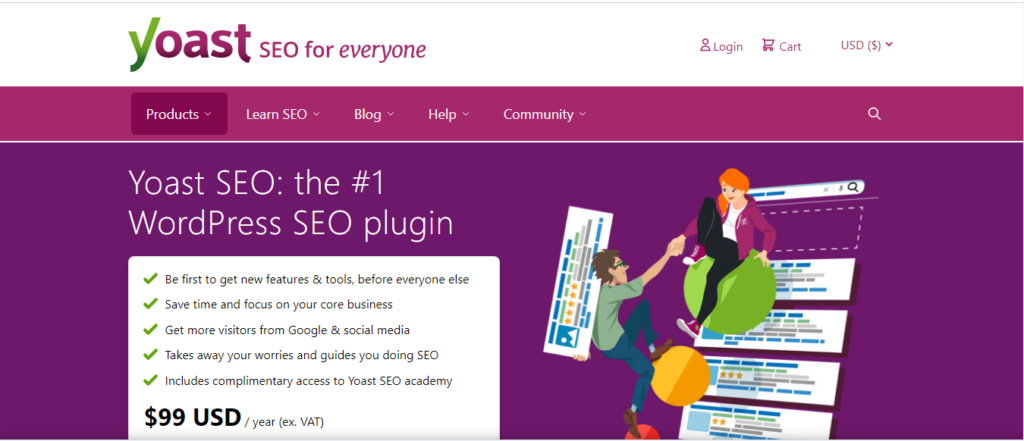This screenshot has width=1024, height=441.
Task: Click checkmark beside 'Save time and focus'
Action: coord(150,303)
